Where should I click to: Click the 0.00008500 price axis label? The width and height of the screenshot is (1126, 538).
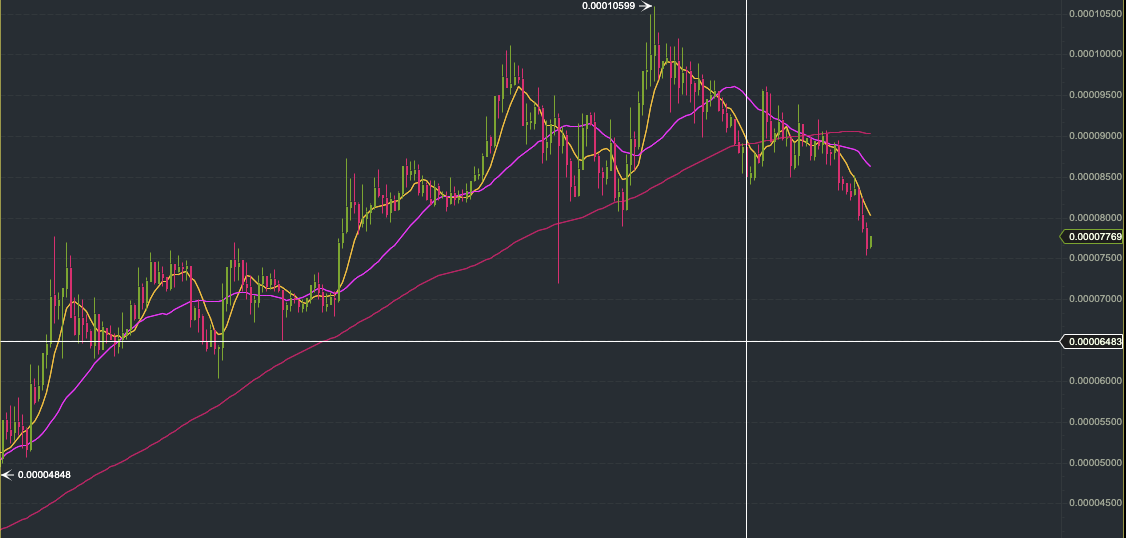(1095, 177)
